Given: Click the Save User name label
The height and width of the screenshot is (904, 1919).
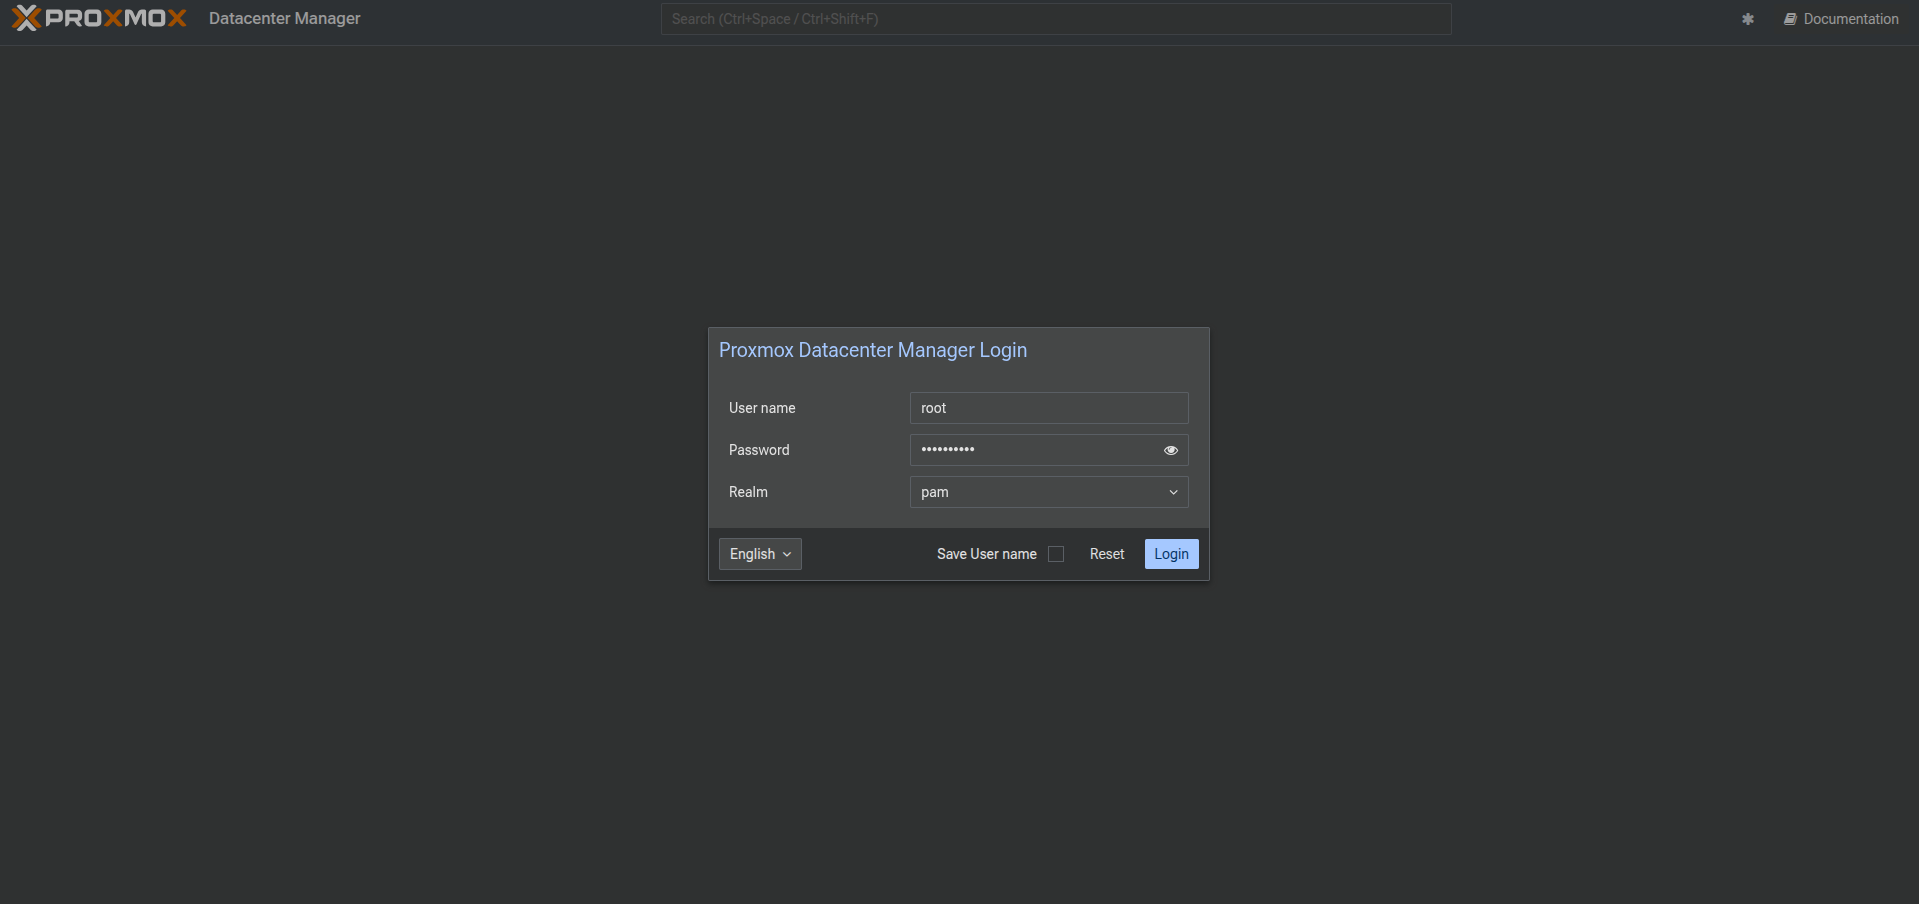Looking at the screenshot, I should tap(987, 554).
